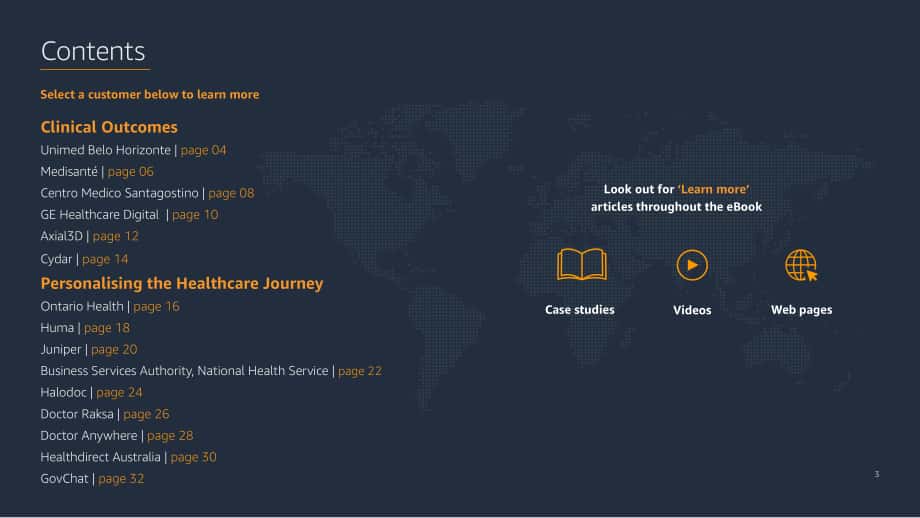Go to Doctor Anywhere page 28
This screenshot has height=518, width=920.
[117, 436]
